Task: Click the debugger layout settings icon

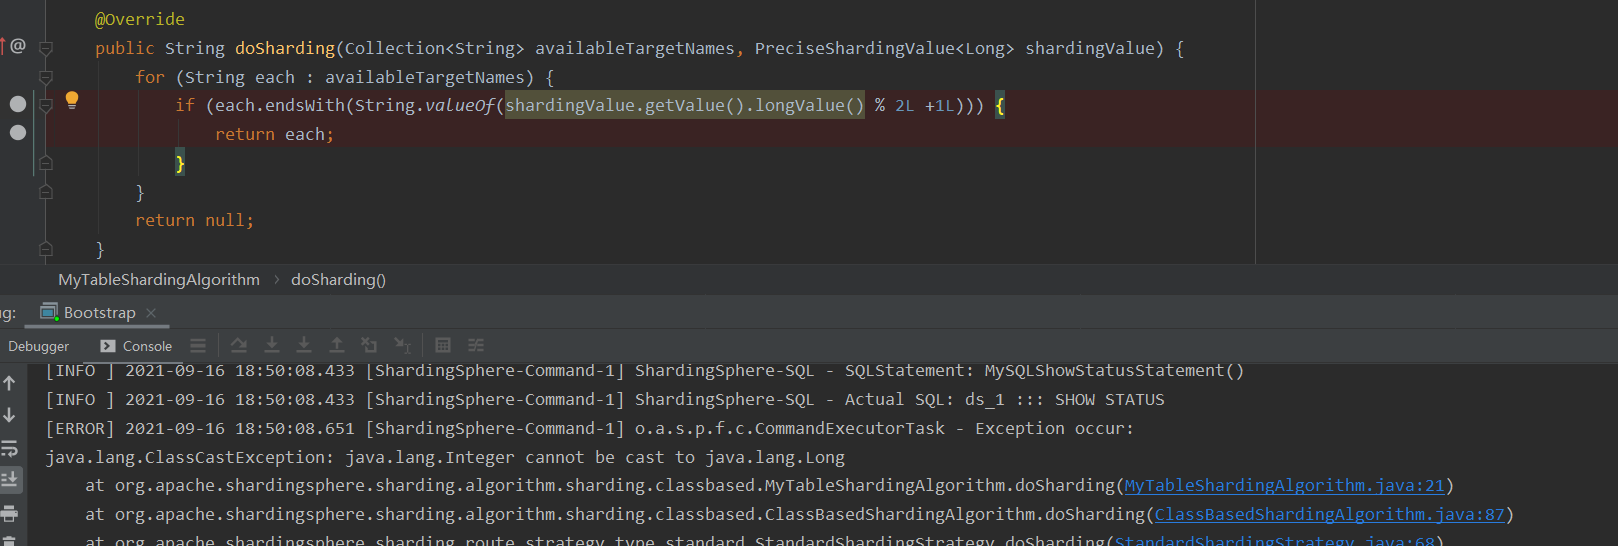Action: (198, 345)
